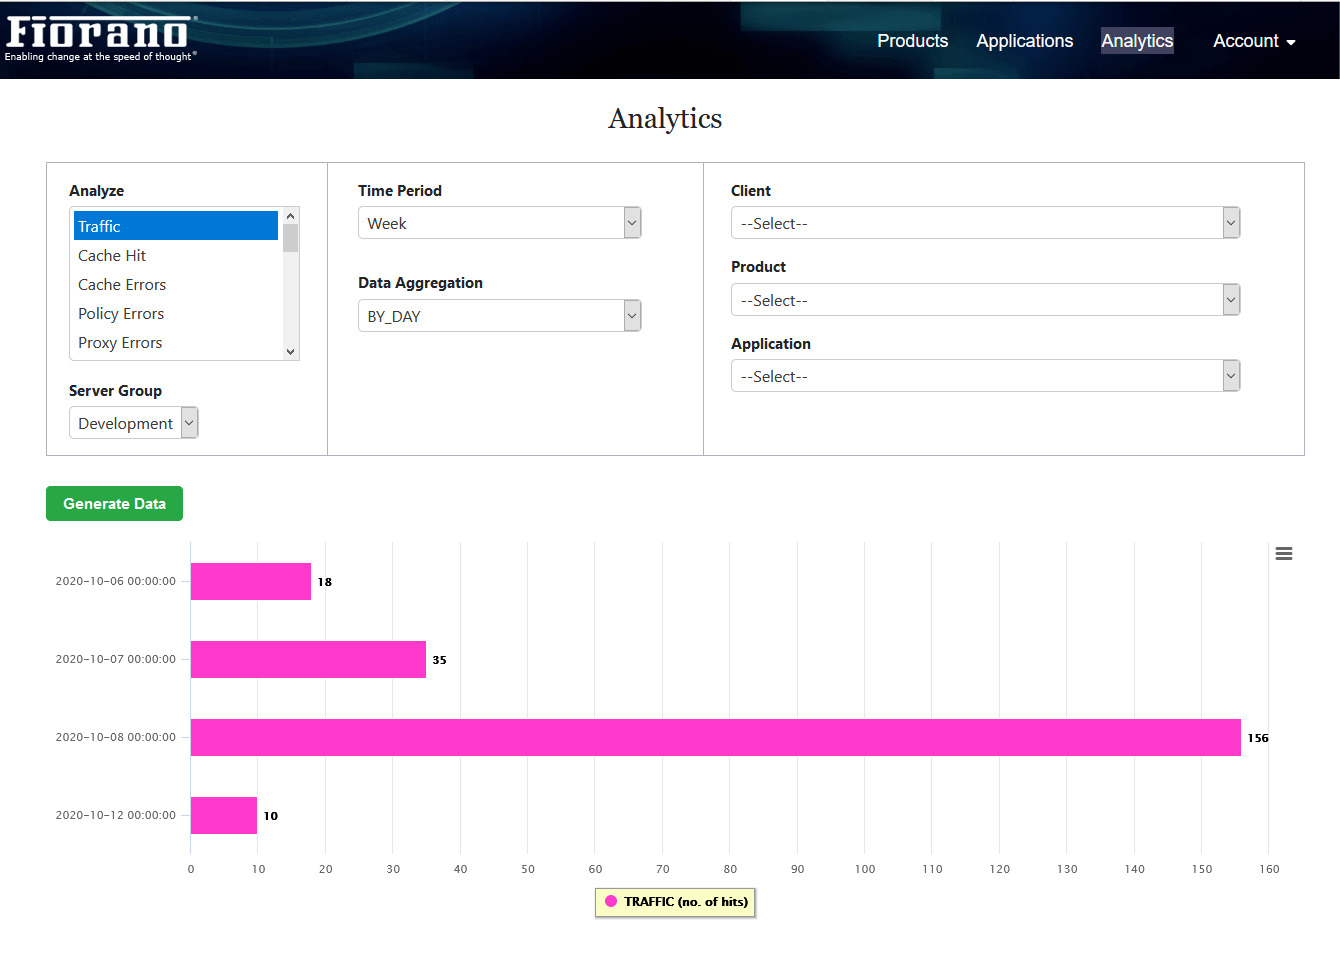Viewport: 1340px width, 965px height.
Task: Expand the Account menu
Action: click(x=1253, y=41)
